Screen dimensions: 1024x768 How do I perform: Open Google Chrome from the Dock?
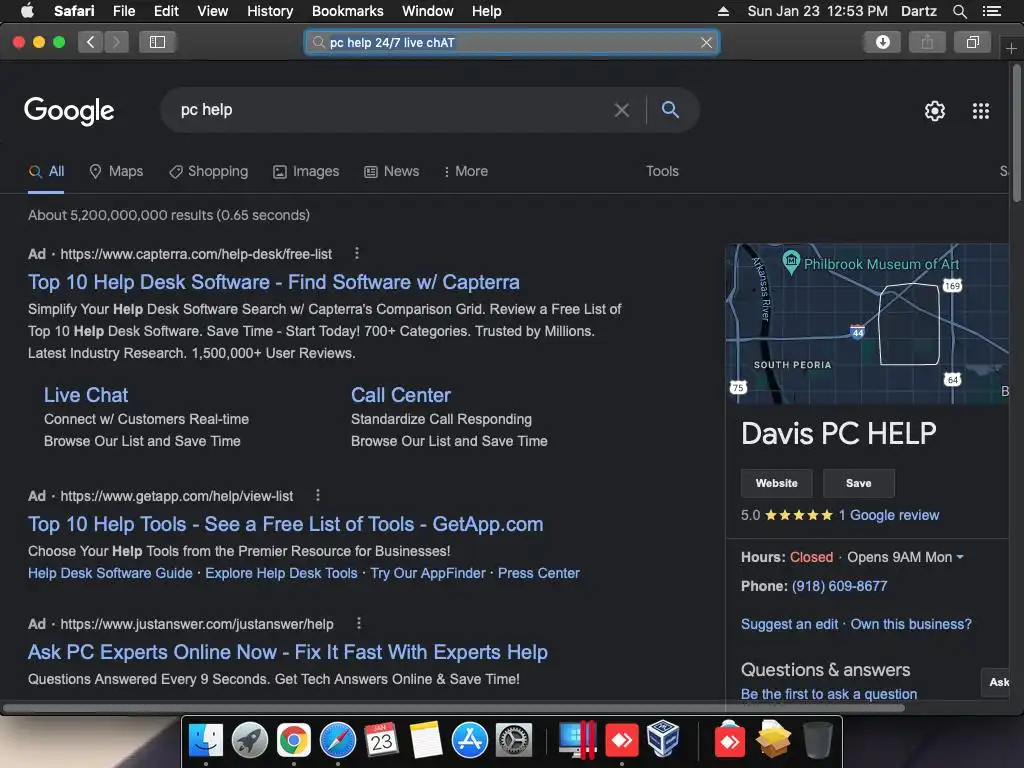pos(294,740)
